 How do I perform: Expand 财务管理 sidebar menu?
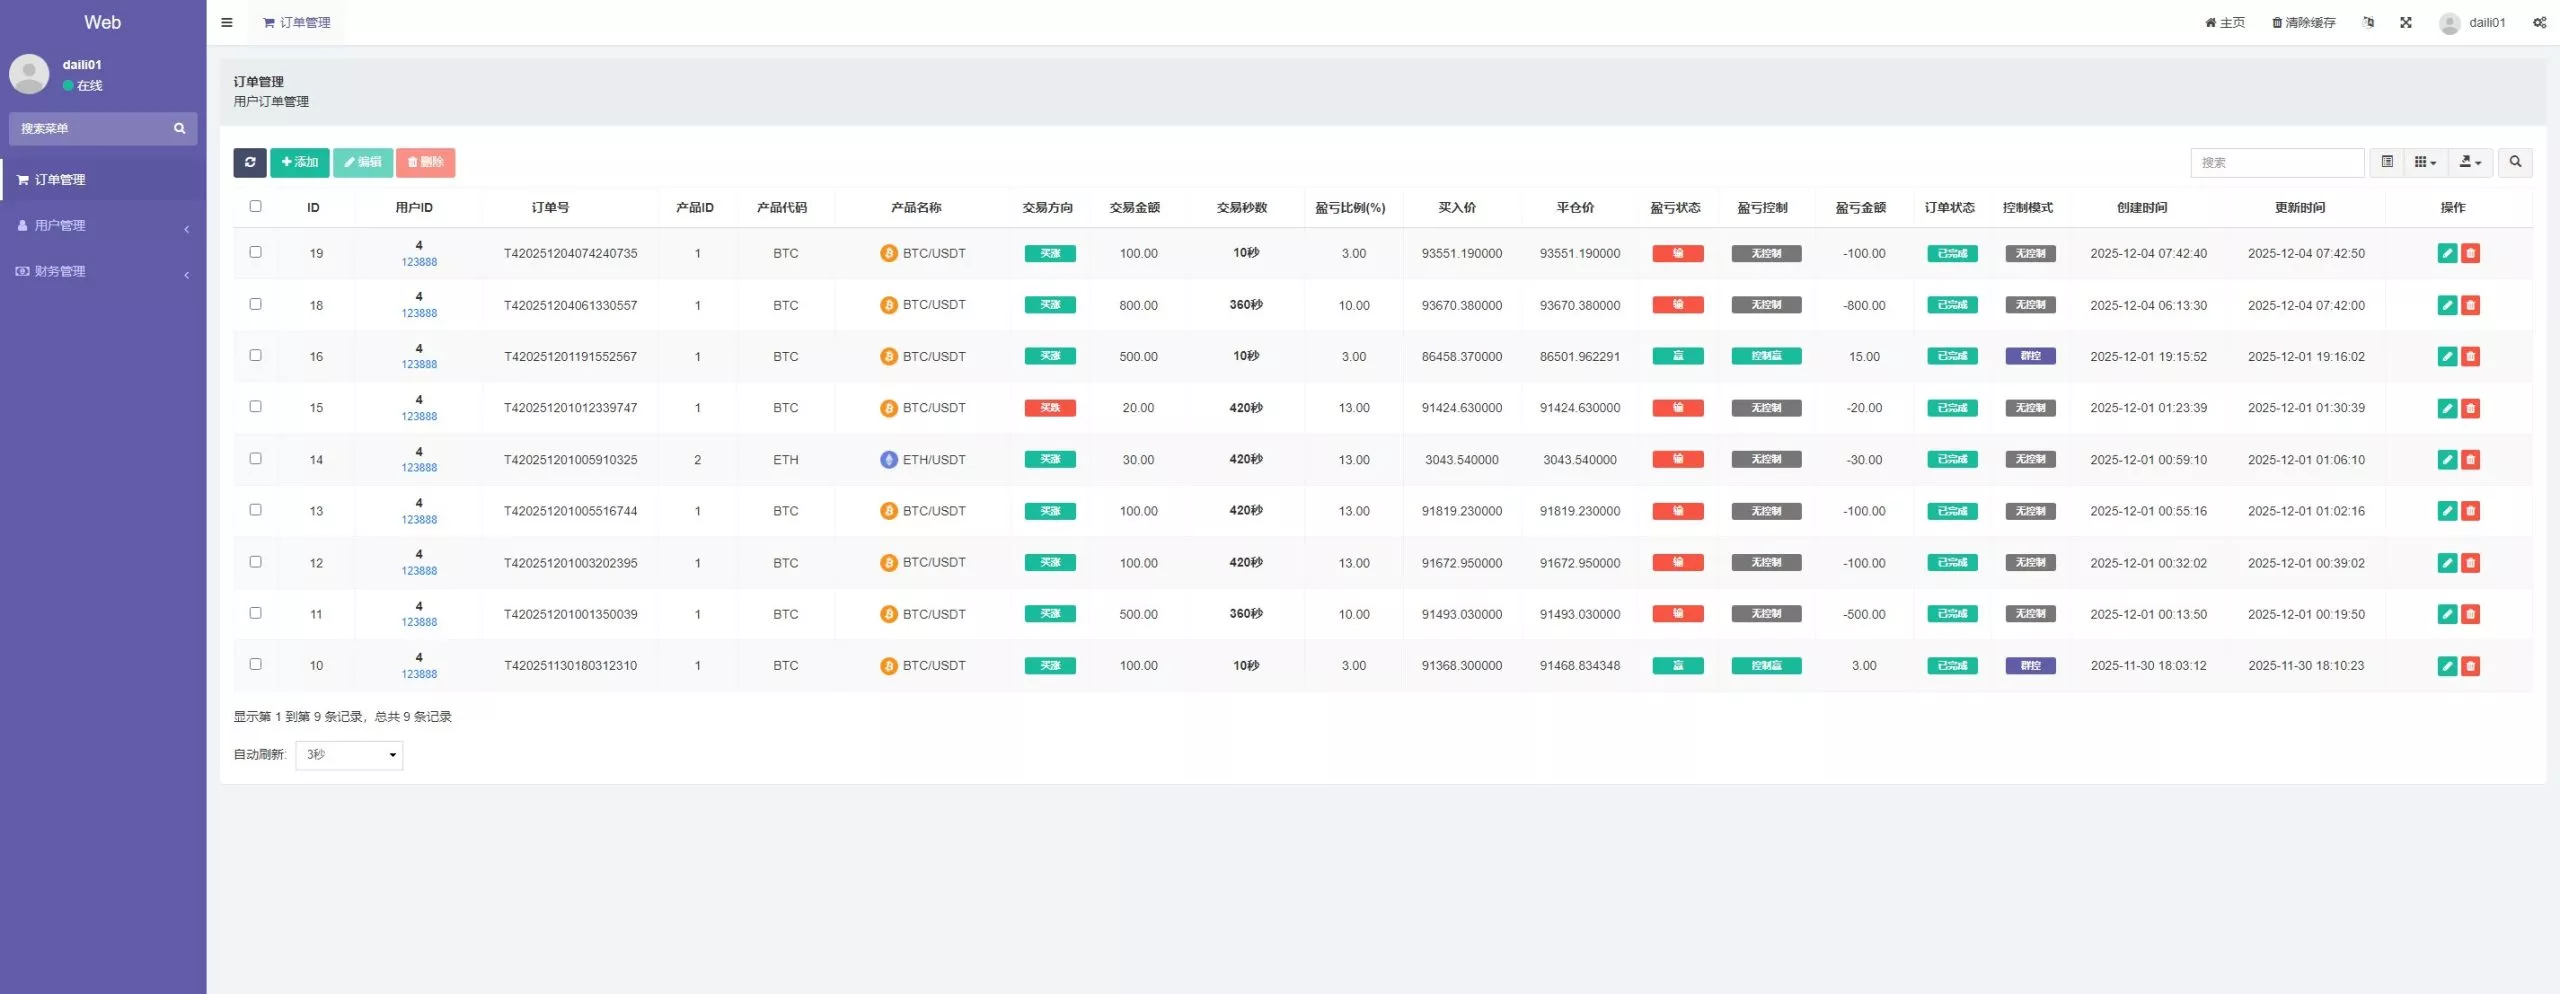pos(103,272)
